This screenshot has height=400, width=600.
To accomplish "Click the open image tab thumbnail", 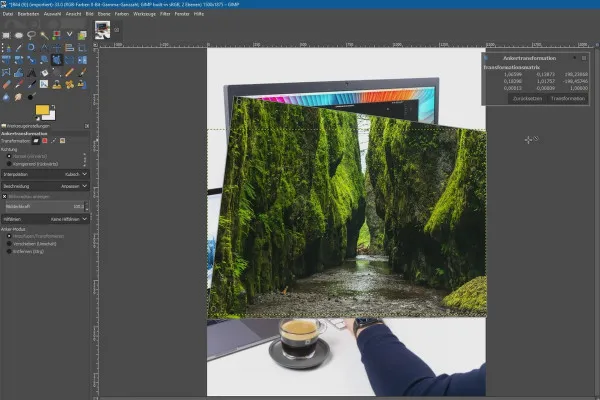I will click(103, 29).
